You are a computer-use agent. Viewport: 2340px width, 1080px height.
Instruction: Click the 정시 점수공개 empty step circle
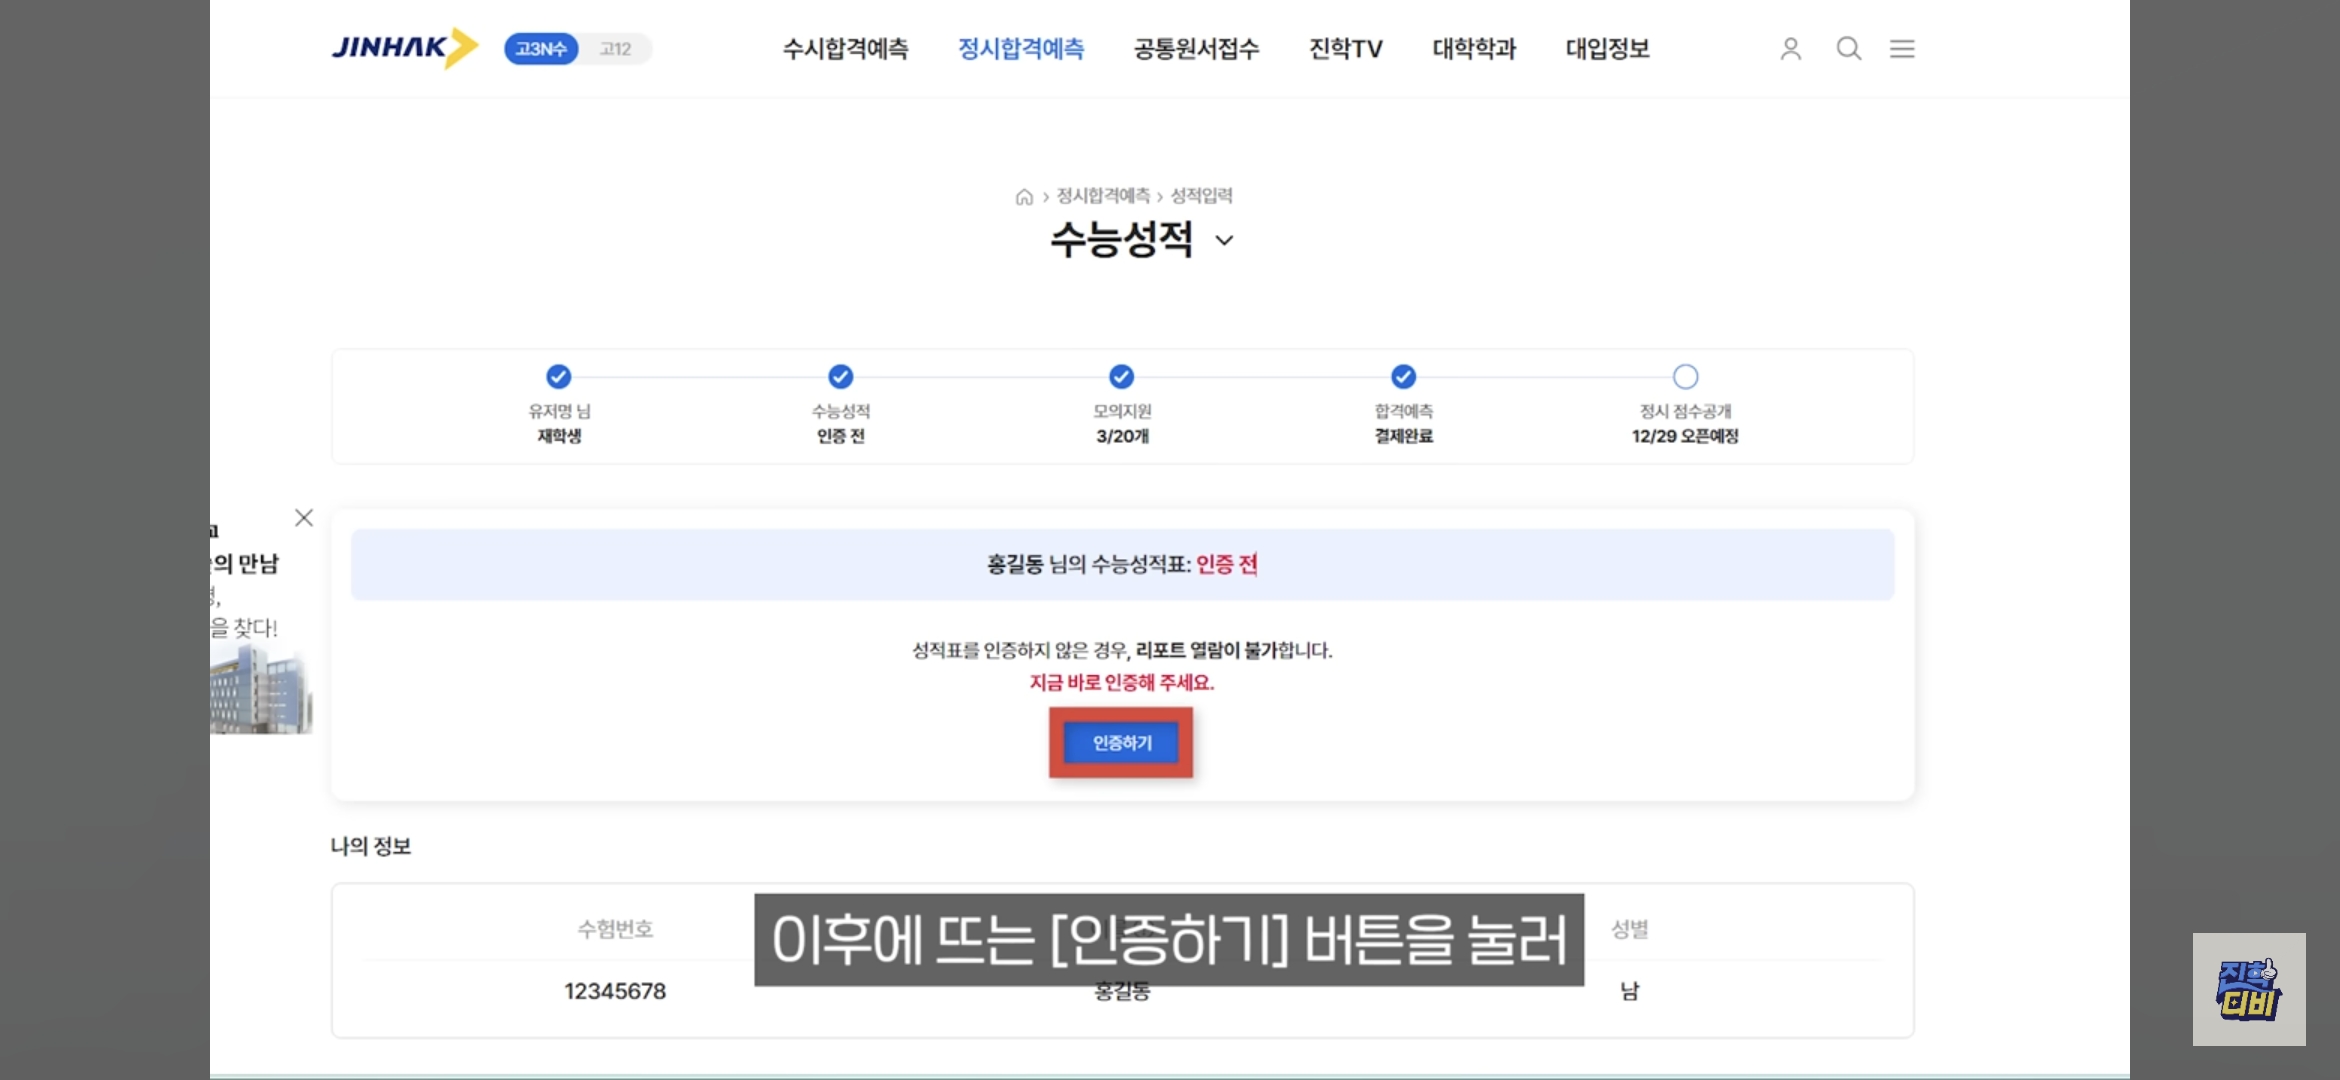(x=1685, y=377)
